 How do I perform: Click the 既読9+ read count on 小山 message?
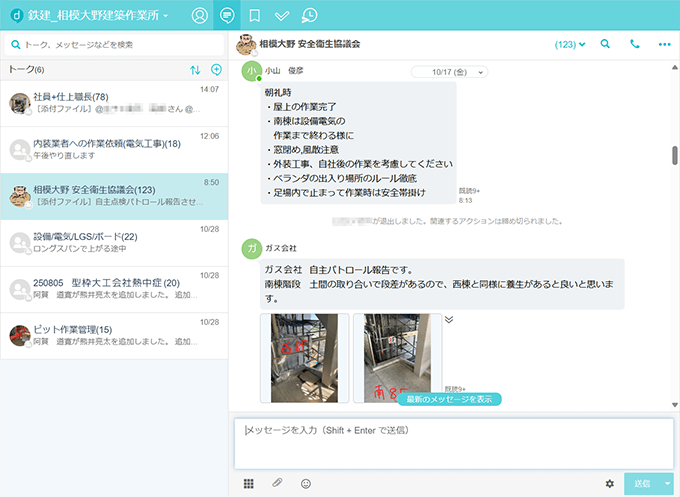pos(469,191)
